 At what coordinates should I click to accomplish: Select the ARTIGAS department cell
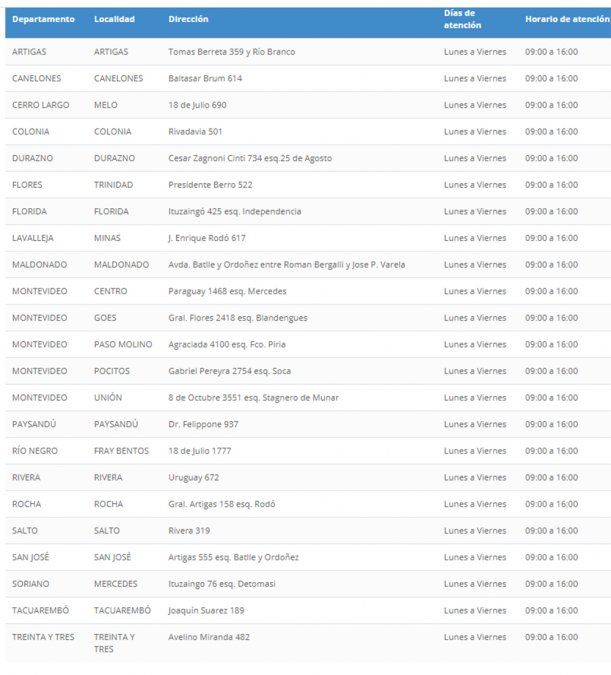pyautogui.click(x=29, y=51)
